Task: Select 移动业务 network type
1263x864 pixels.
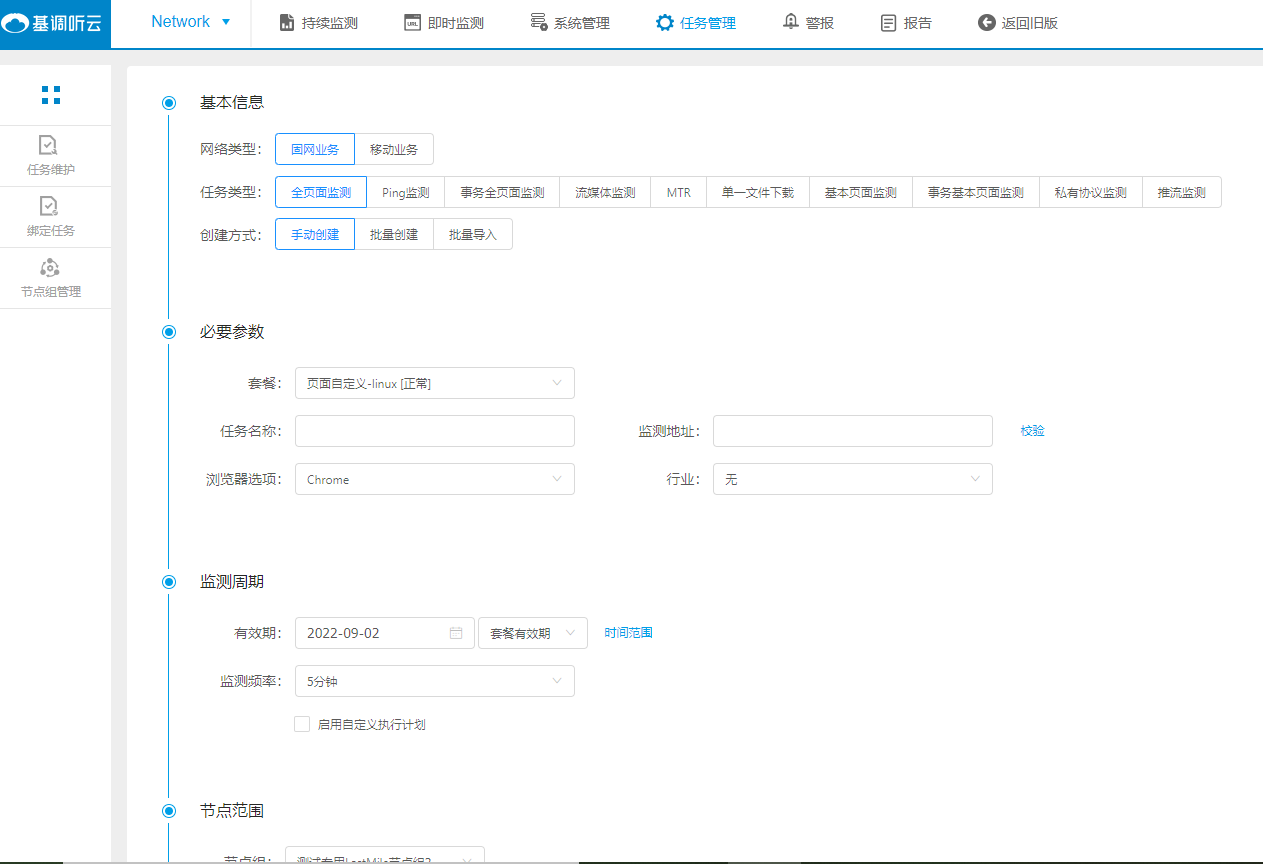Action: click(x=394, y=150)
